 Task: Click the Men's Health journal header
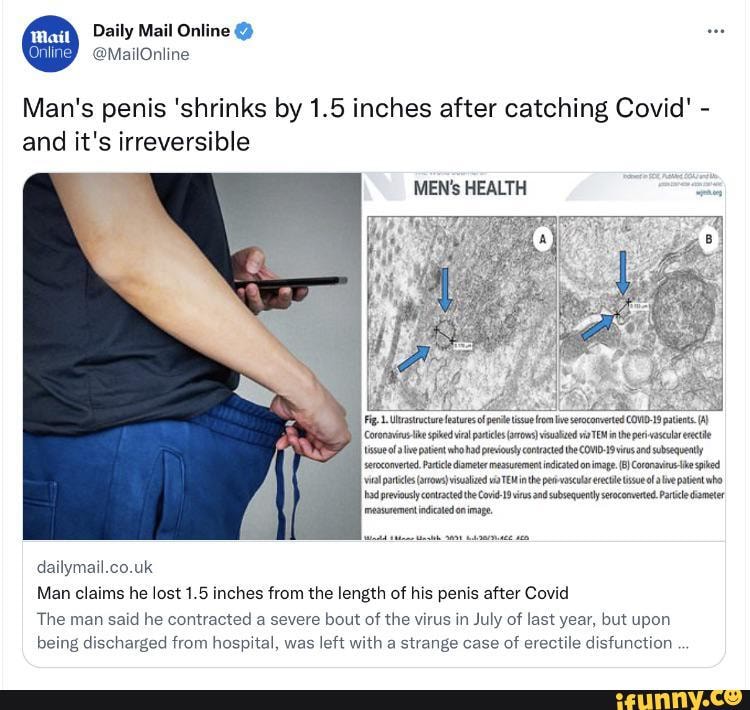click(x=470, y=188)
